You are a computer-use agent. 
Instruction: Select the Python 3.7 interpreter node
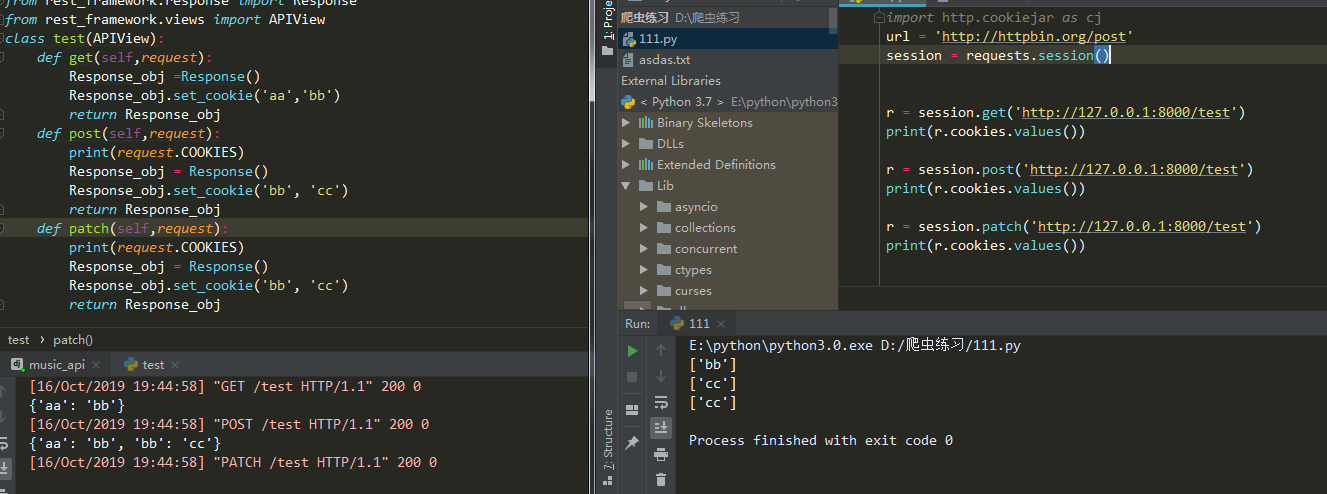(x=728, y=102)
